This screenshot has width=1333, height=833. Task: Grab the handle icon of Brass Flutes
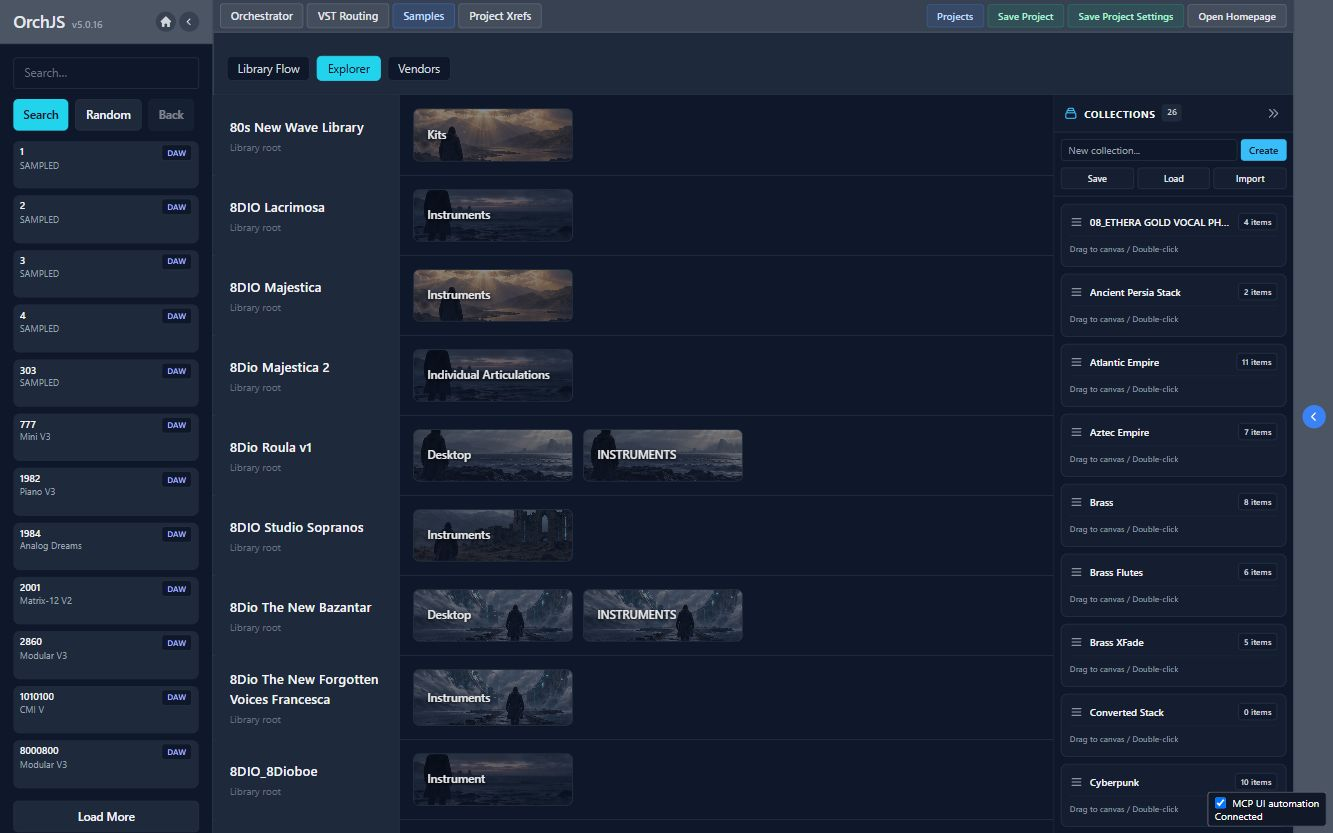pyautogui.click(x=1076, y=572)
